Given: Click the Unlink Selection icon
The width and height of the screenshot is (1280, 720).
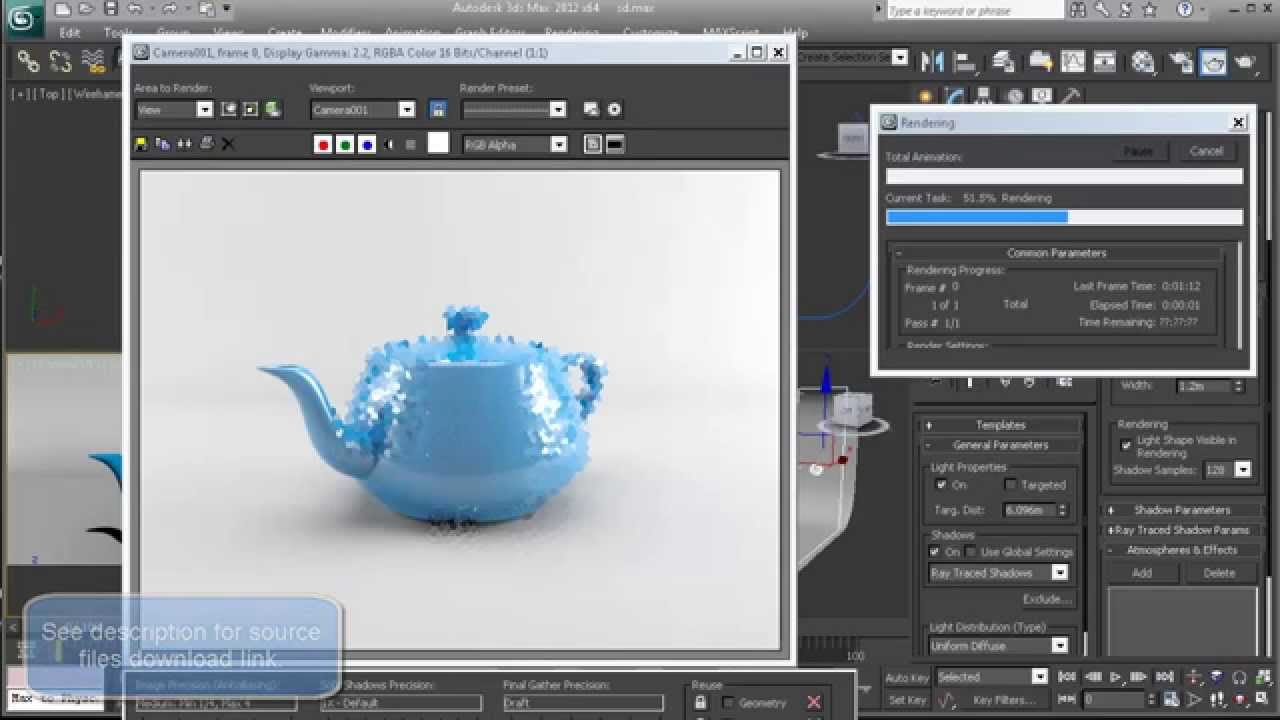Looking at the screenshot, I should coord(60,62).
